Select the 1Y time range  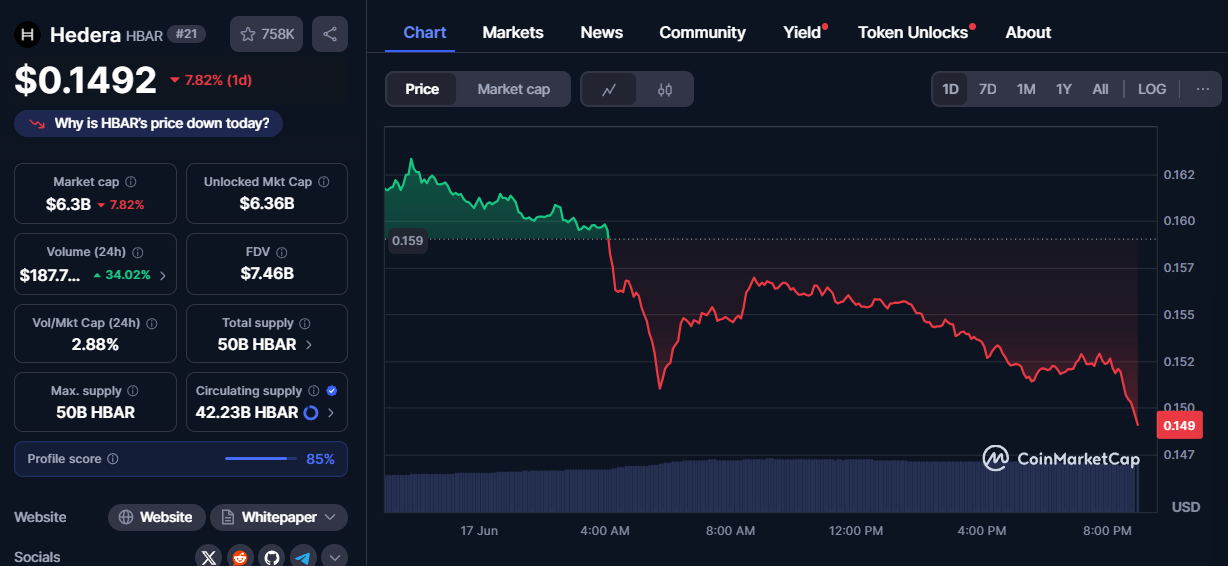point(1064,89)
